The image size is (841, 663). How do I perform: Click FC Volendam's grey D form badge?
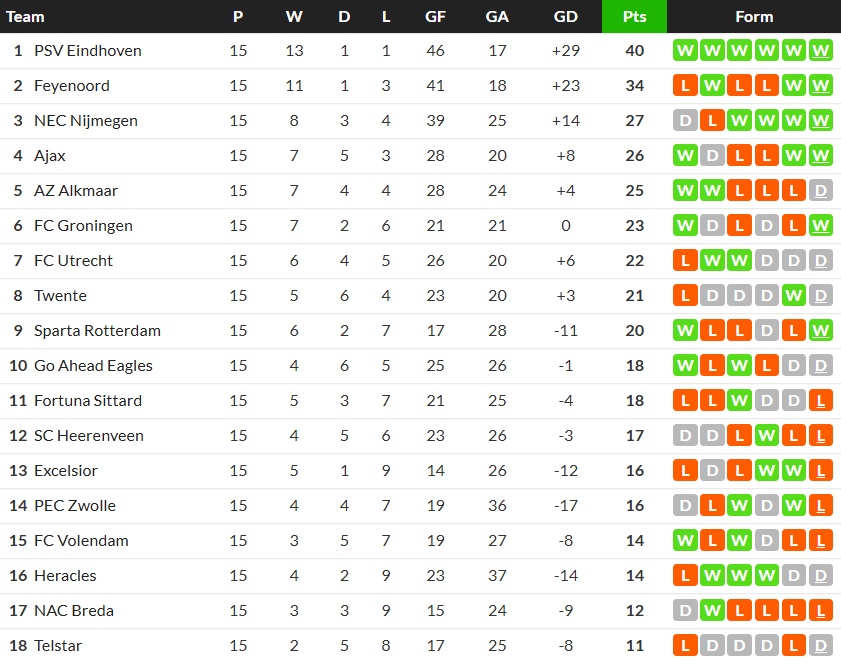(x=766, y=541)
